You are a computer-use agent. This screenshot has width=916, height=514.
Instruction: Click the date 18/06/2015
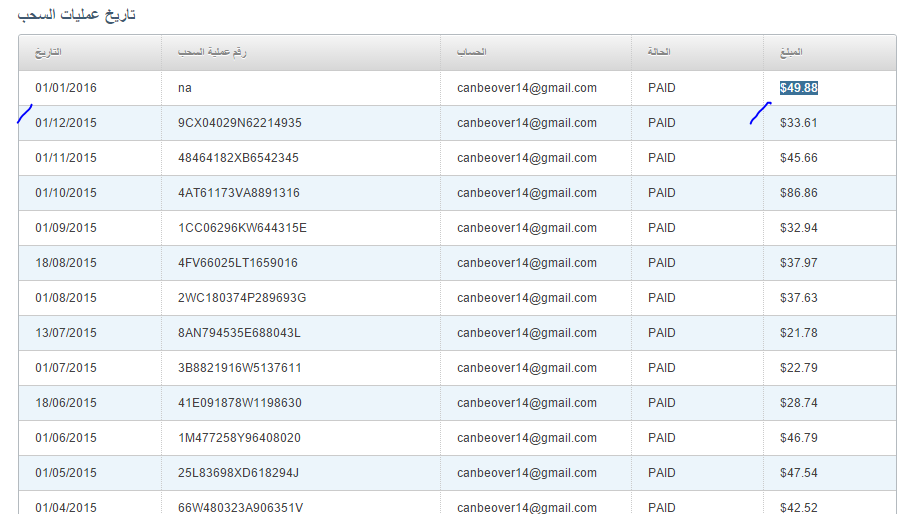(x=66, y=403)
